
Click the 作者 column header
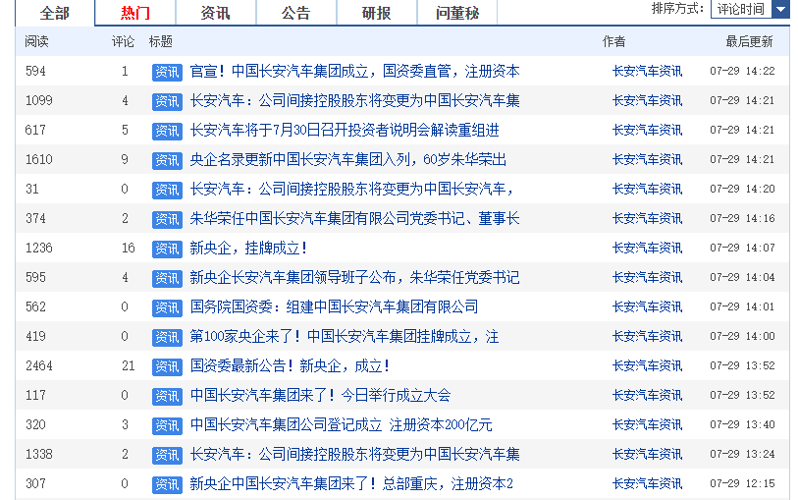(x=614, y=42)
